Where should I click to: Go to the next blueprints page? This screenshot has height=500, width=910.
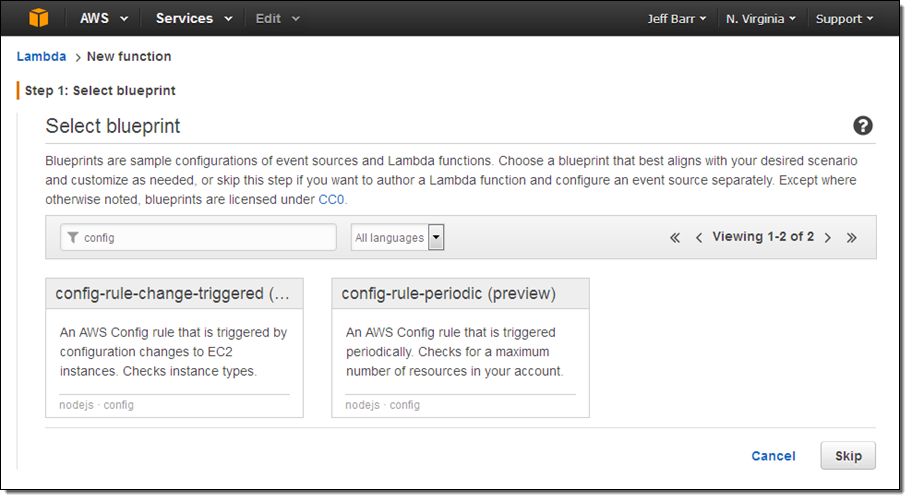pyautogui.click(x=828, y=237)
